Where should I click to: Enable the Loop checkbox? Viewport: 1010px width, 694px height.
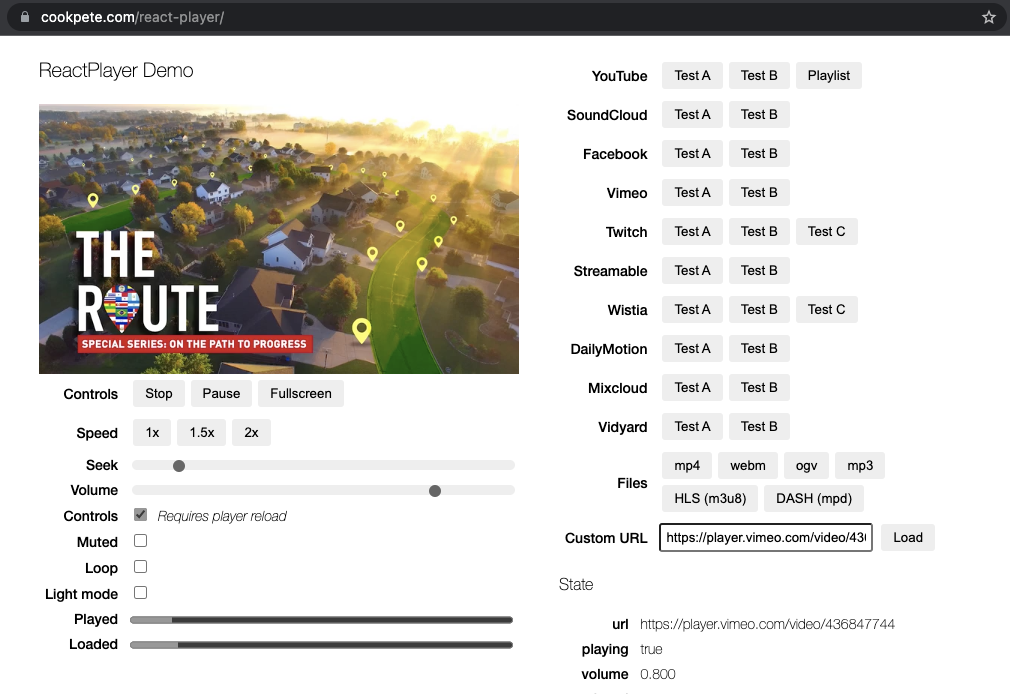(140, 567)
